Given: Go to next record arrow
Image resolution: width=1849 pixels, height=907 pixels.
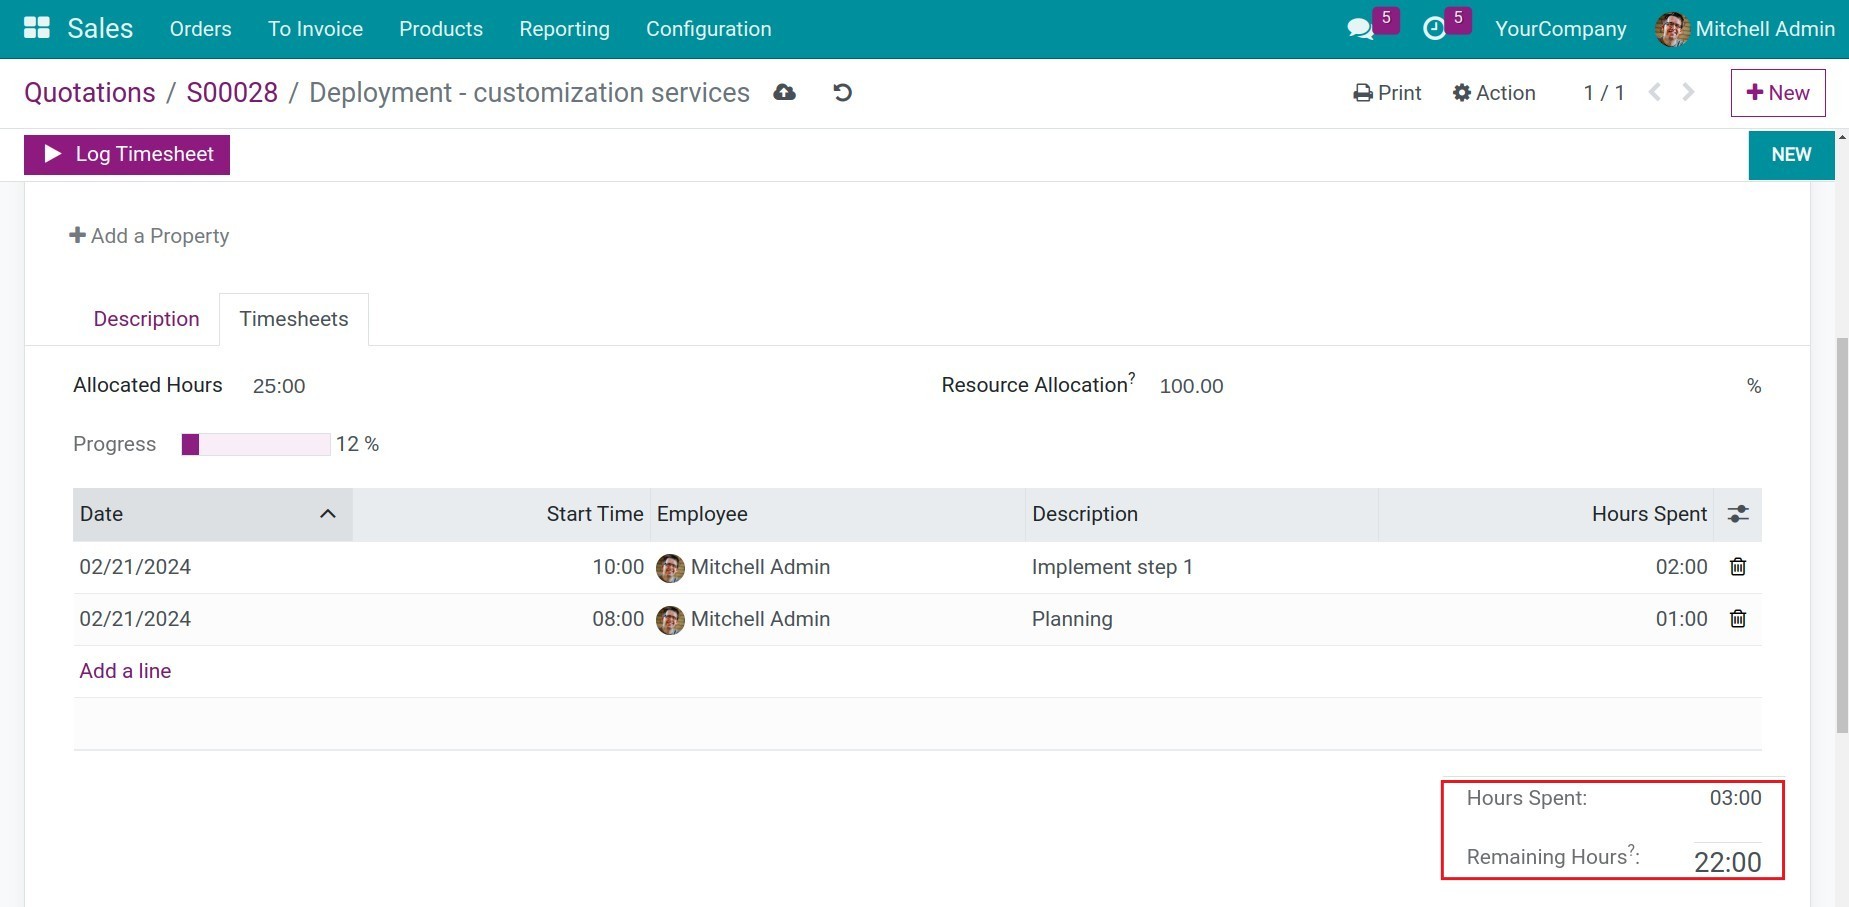Looking at the screenshot, I should [1689, 92].
